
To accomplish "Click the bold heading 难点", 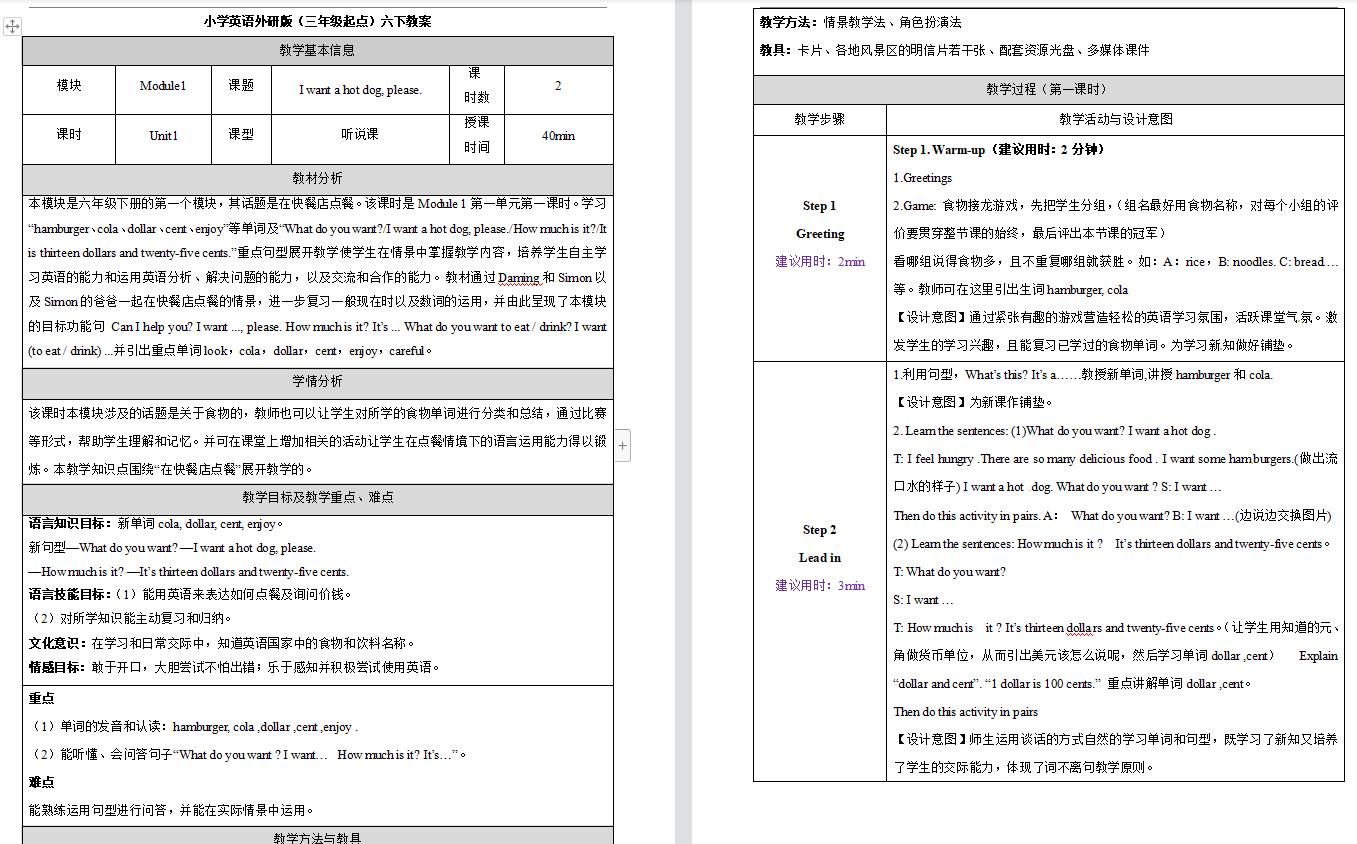I will pos(42,783).
